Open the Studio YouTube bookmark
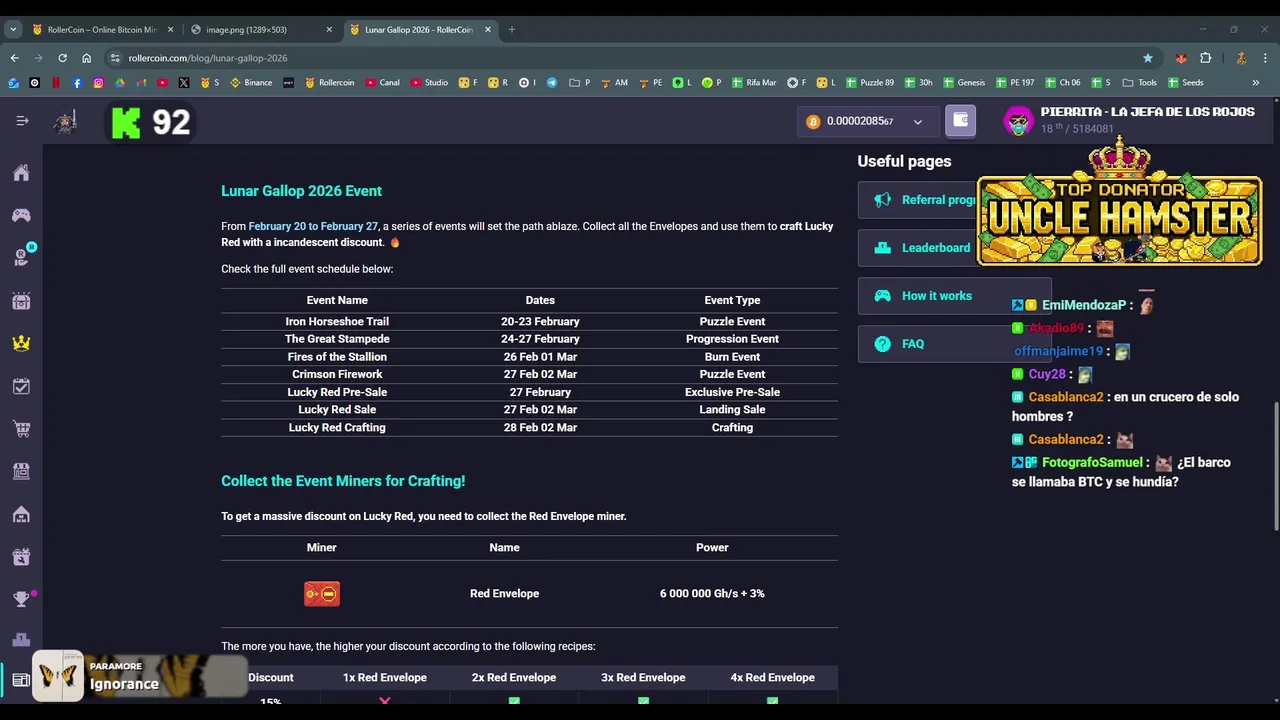Viewport: 1280px width, 720px height. click(429, 83)
